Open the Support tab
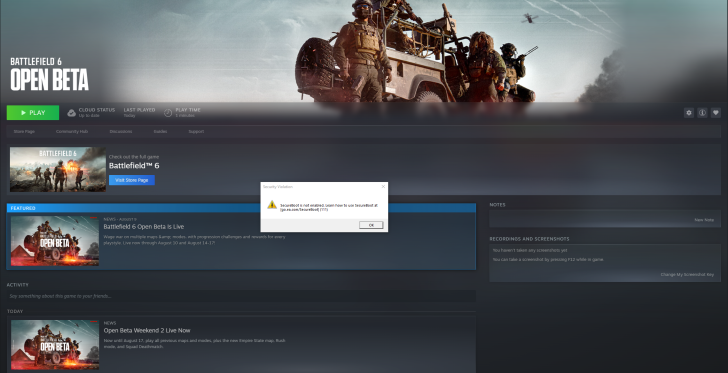Screen dimensions: 728x373 coord(196,131)
